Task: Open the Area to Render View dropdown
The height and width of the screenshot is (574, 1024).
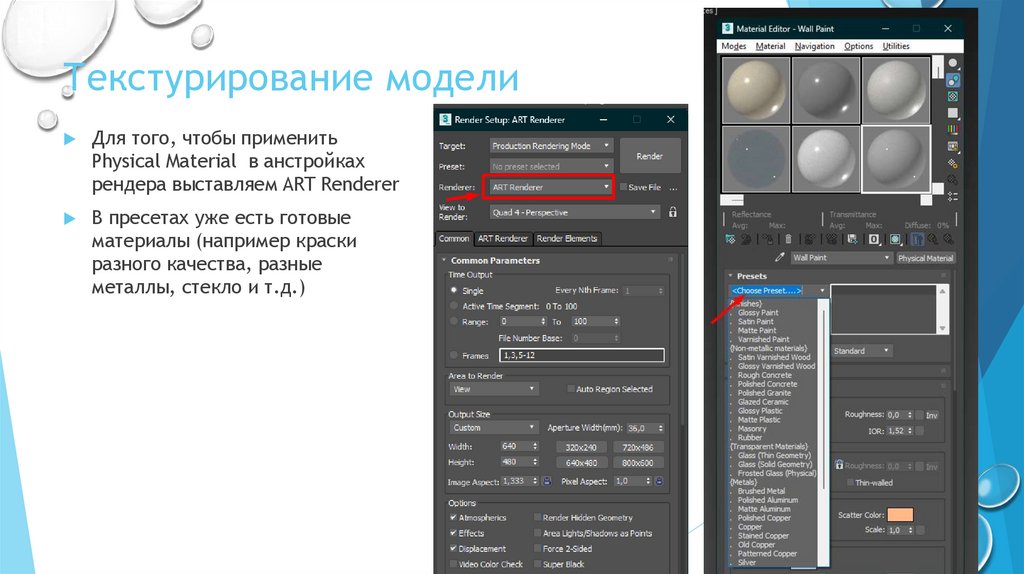Action: [493, 389]
